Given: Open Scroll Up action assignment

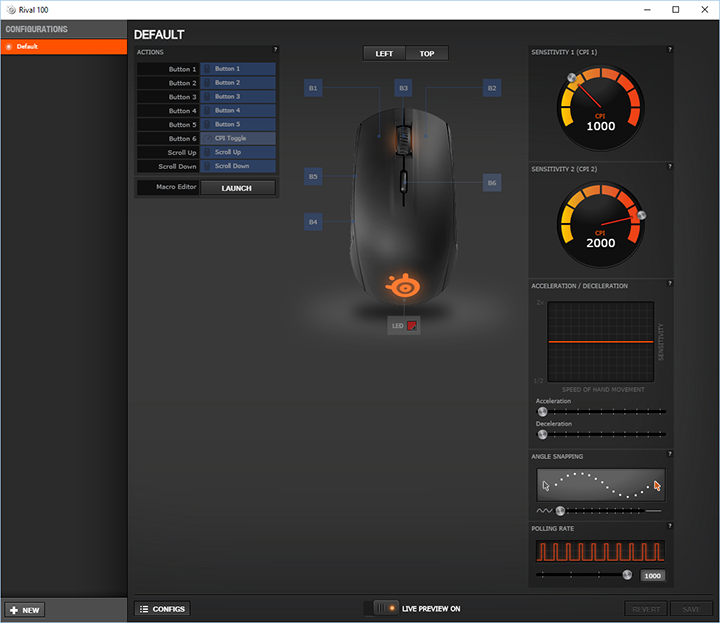Looking at the screenshot, I should point(238,152).
